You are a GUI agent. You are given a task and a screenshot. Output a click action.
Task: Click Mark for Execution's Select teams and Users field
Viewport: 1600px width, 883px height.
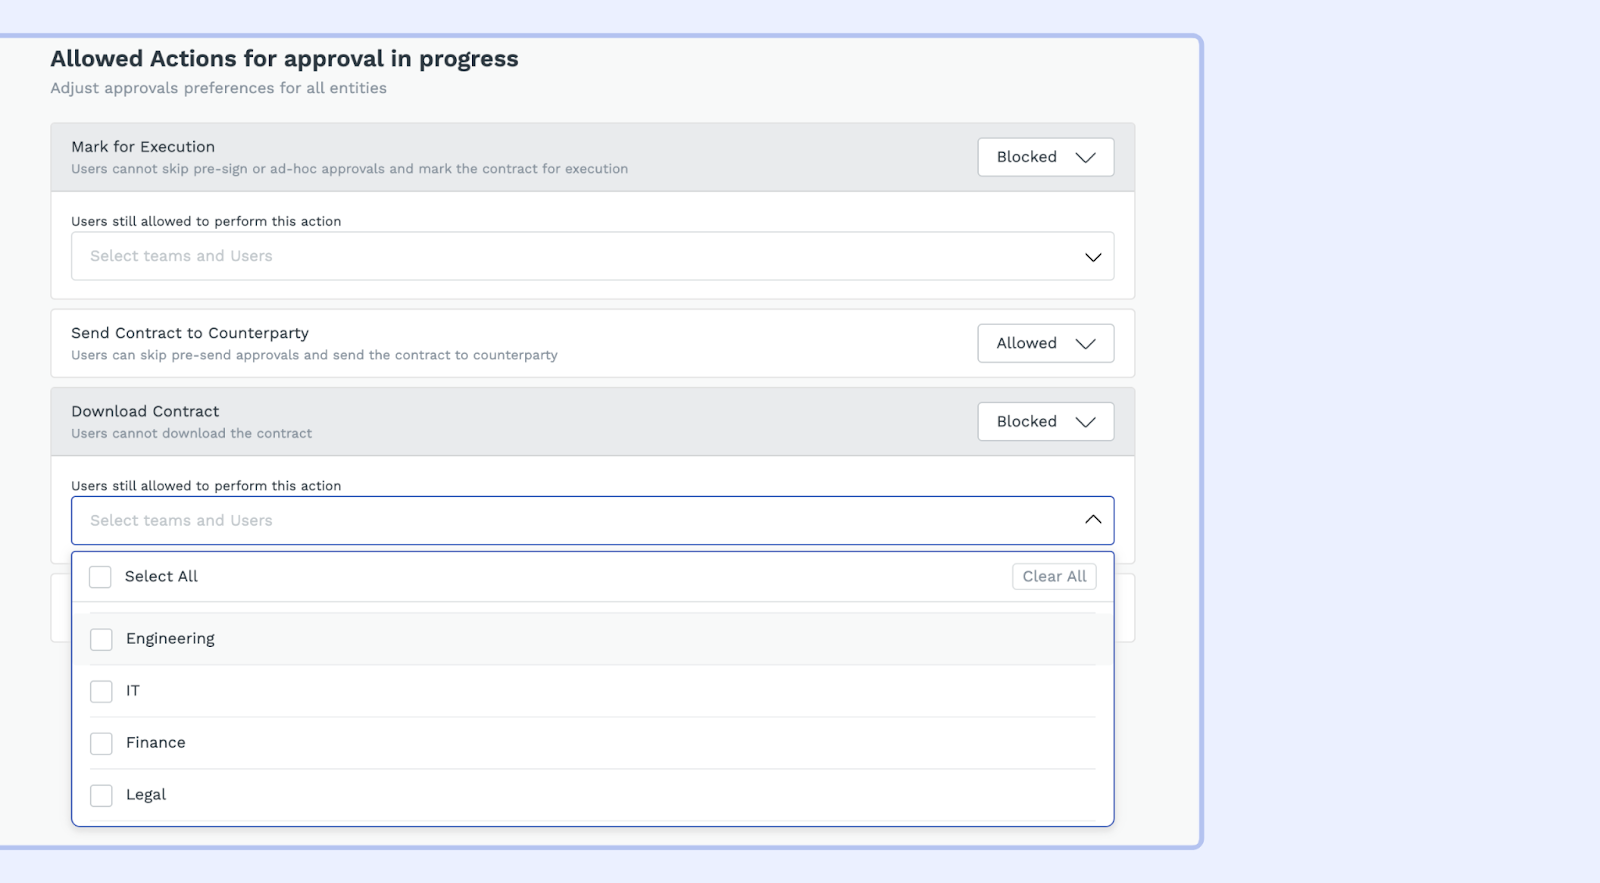pyautogui.click(x=570, y=257)
